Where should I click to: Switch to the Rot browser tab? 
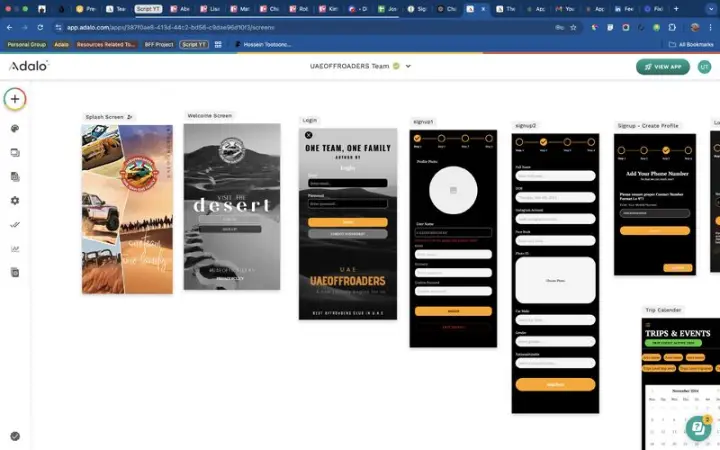coord(299,9)
